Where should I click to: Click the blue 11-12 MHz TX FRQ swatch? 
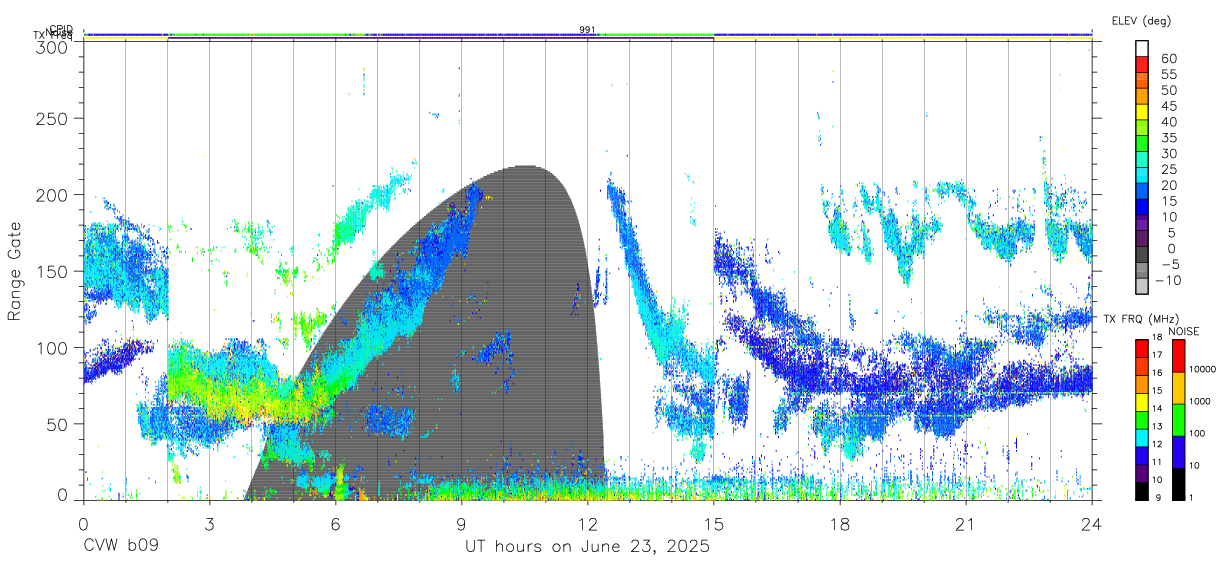(x=1142, y=456)
